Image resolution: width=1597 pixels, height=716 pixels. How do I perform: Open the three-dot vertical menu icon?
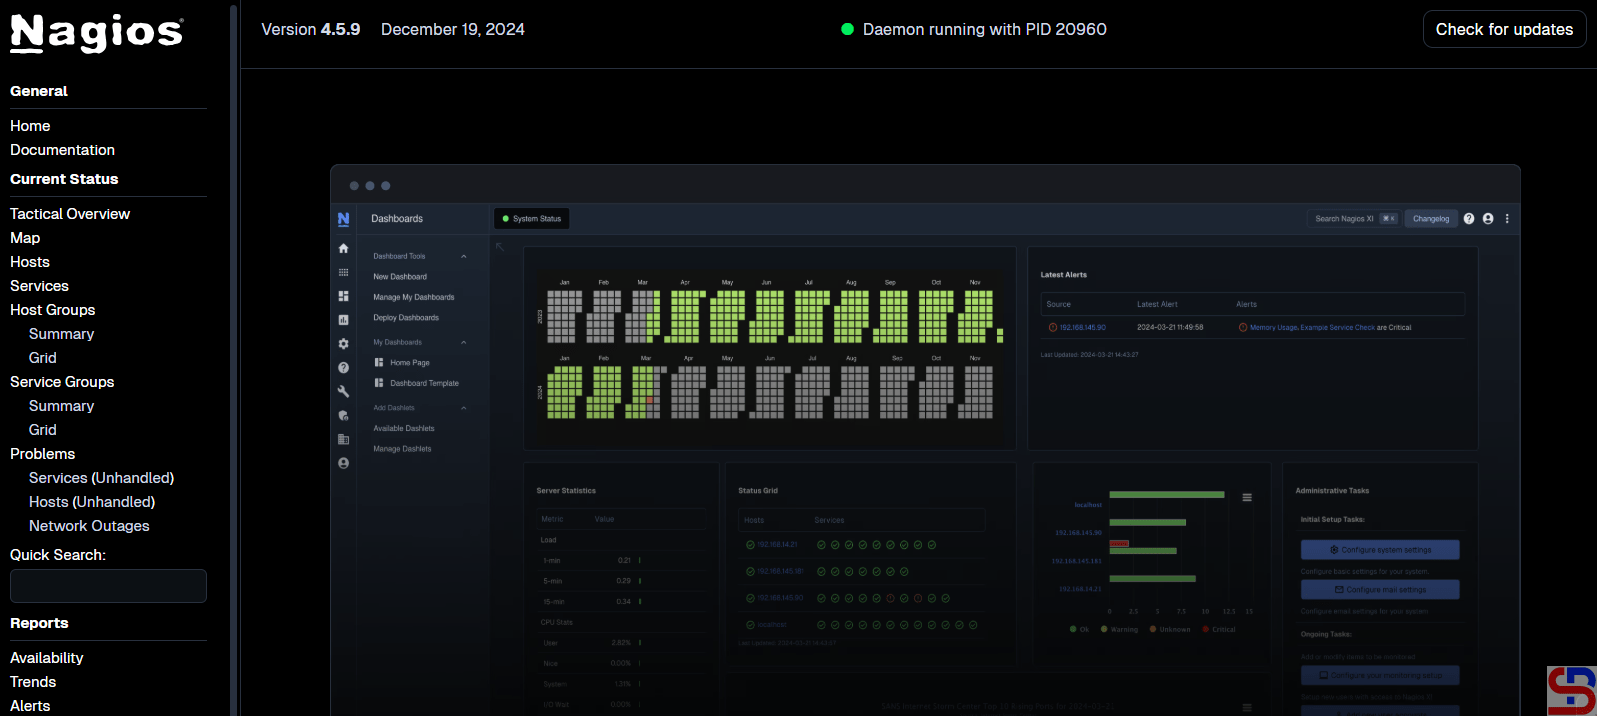[1507, 219]
